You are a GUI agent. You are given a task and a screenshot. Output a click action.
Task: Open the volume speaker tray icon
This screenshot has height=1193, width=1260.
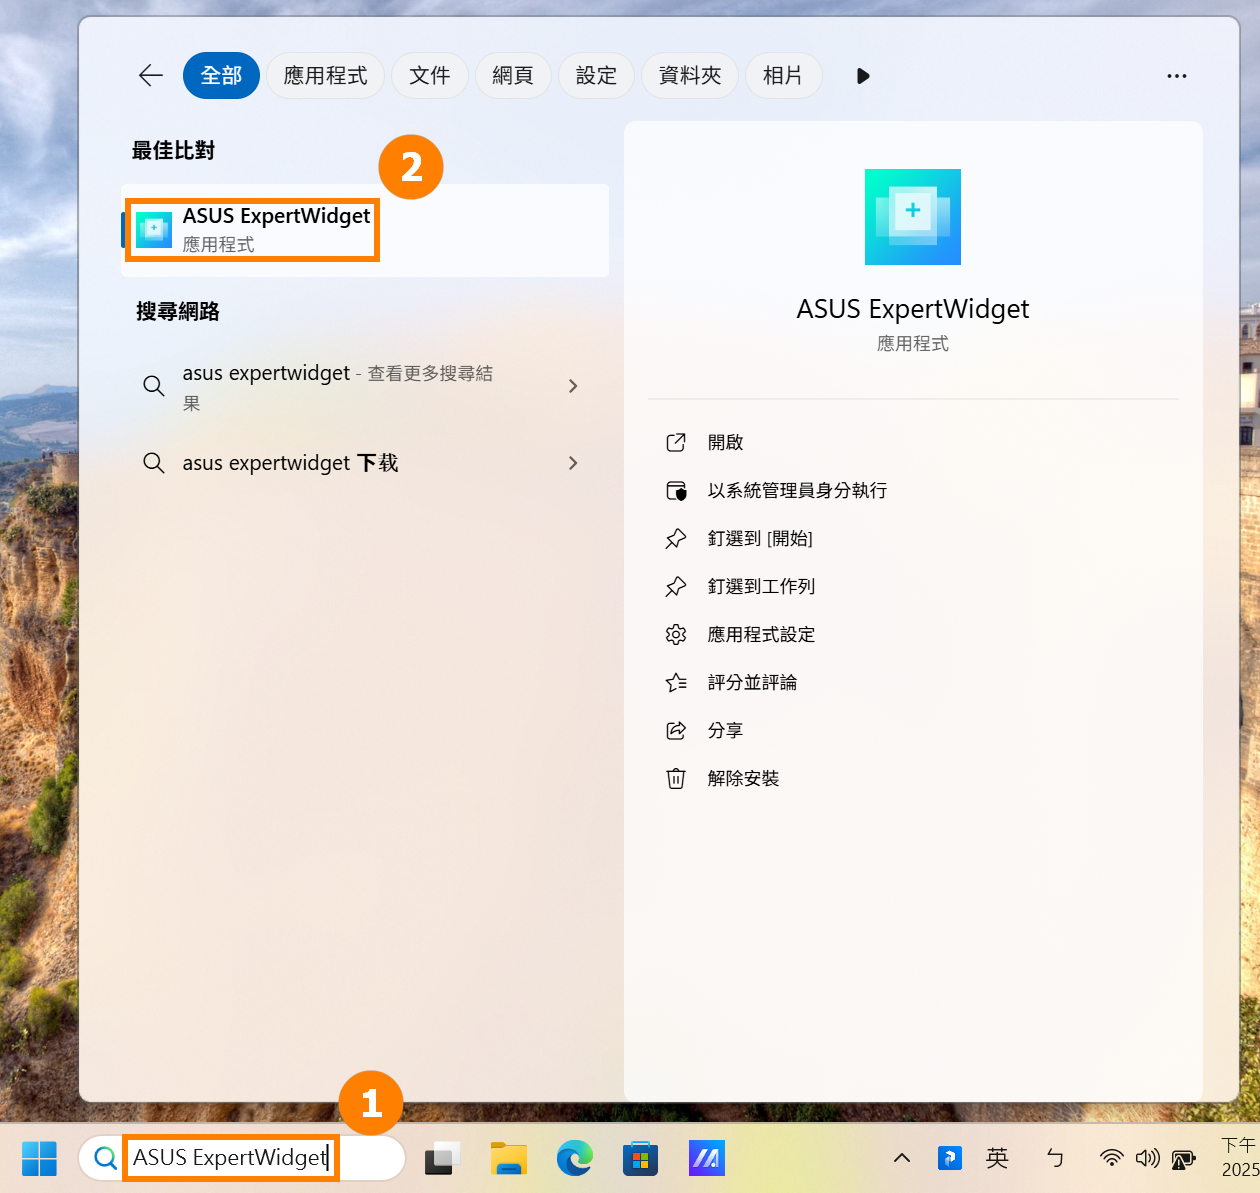click(x=1147, y=1158)
